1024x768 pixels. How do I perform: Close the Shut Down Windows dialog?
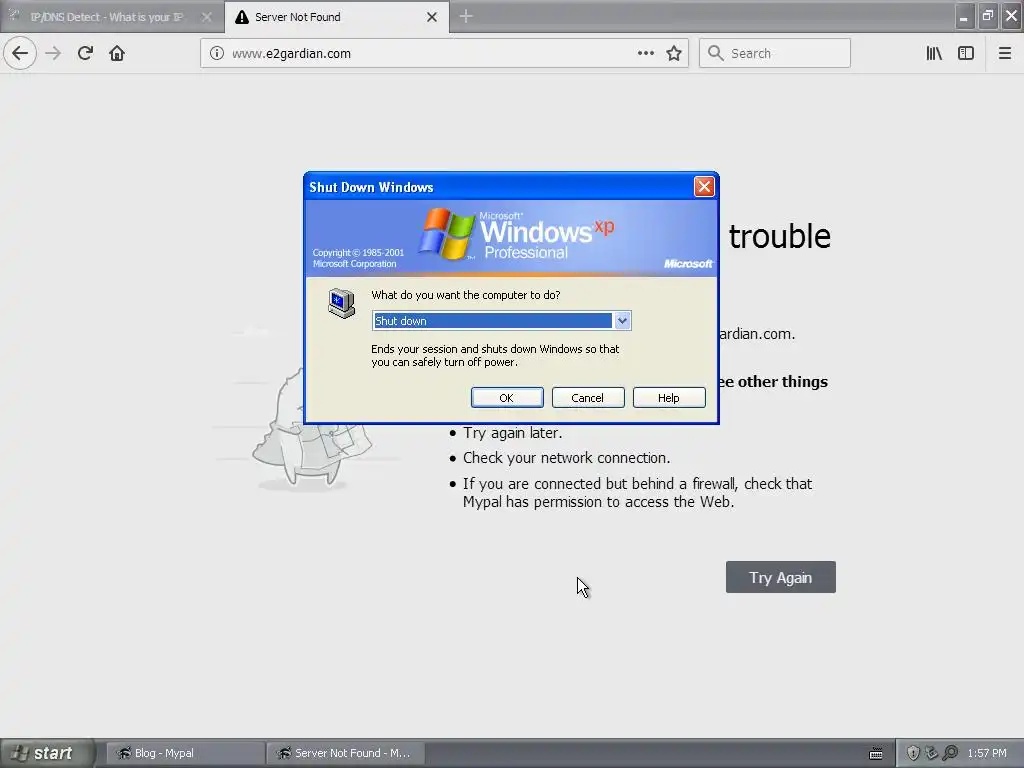click(704, 187)
